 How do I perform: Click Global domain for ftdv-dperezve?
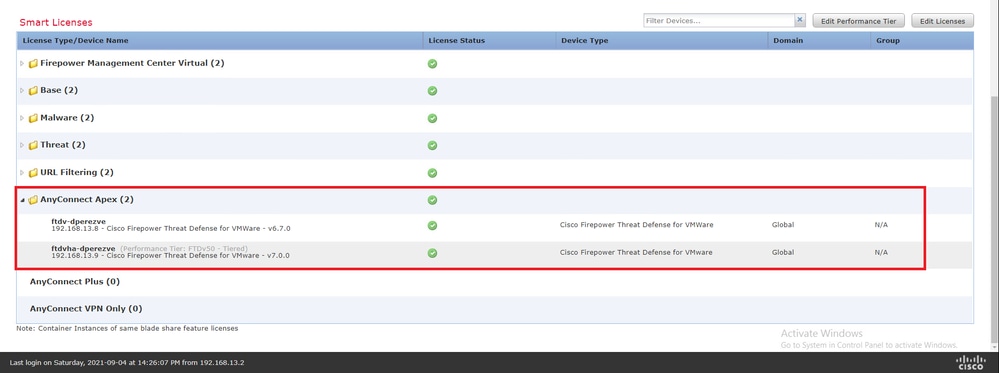point(783,225)
